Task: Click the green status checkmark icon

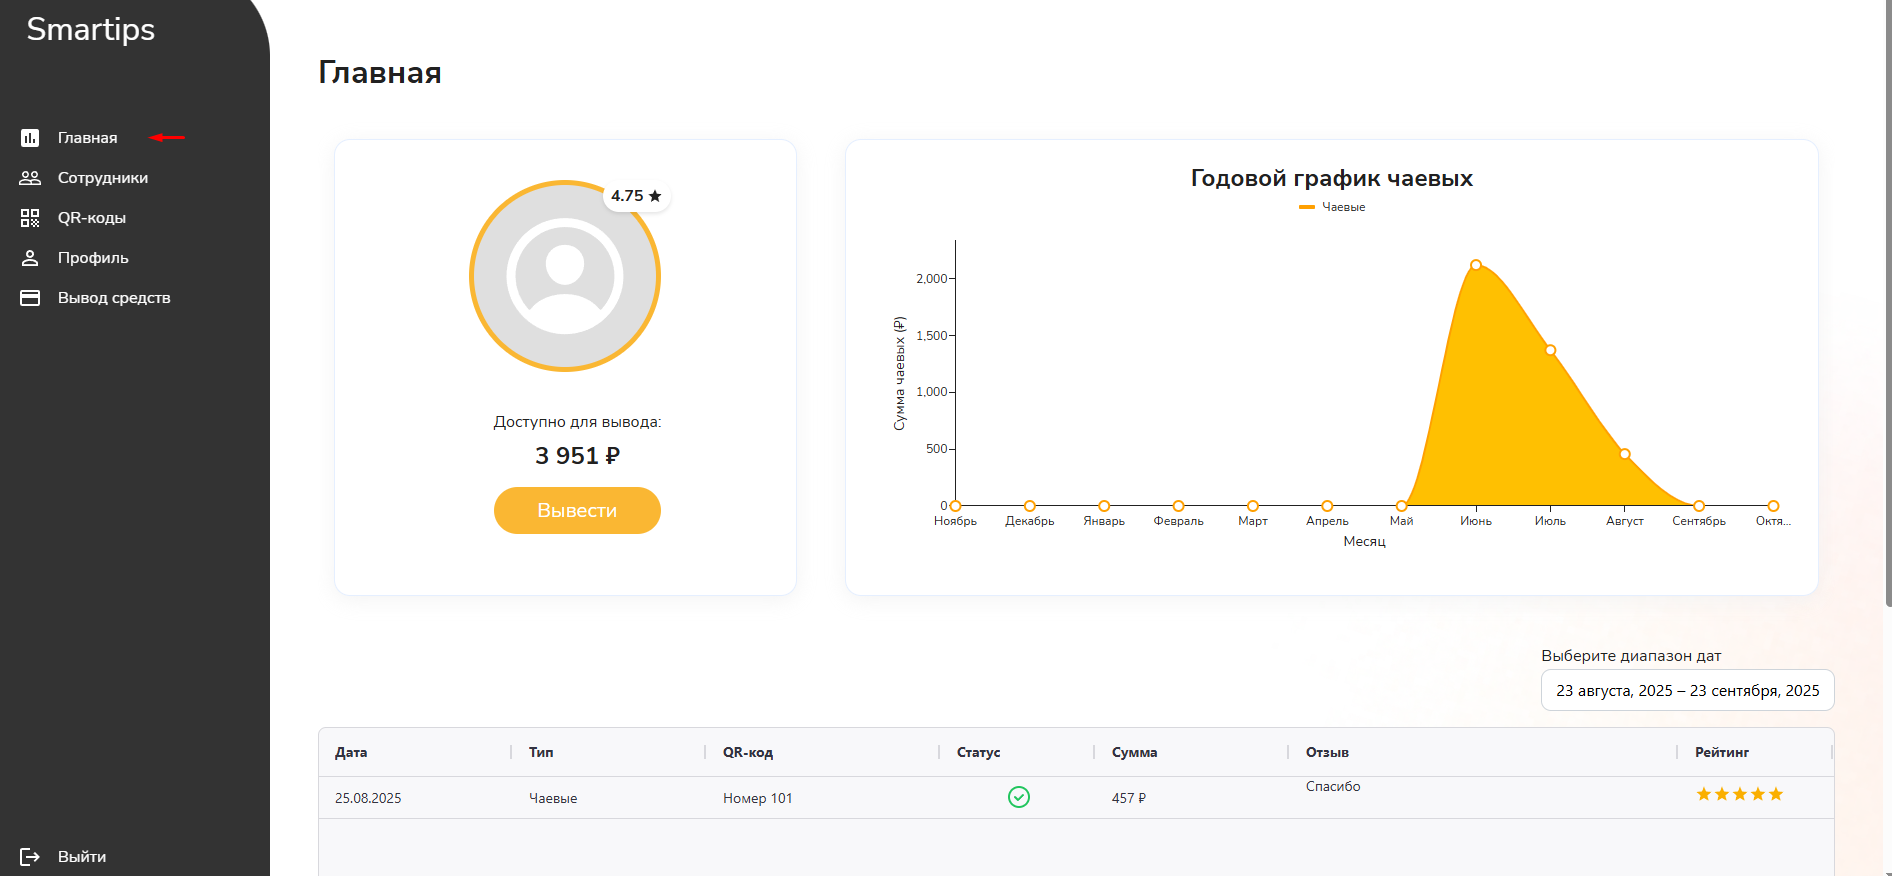Action: tap(1018, 797)
